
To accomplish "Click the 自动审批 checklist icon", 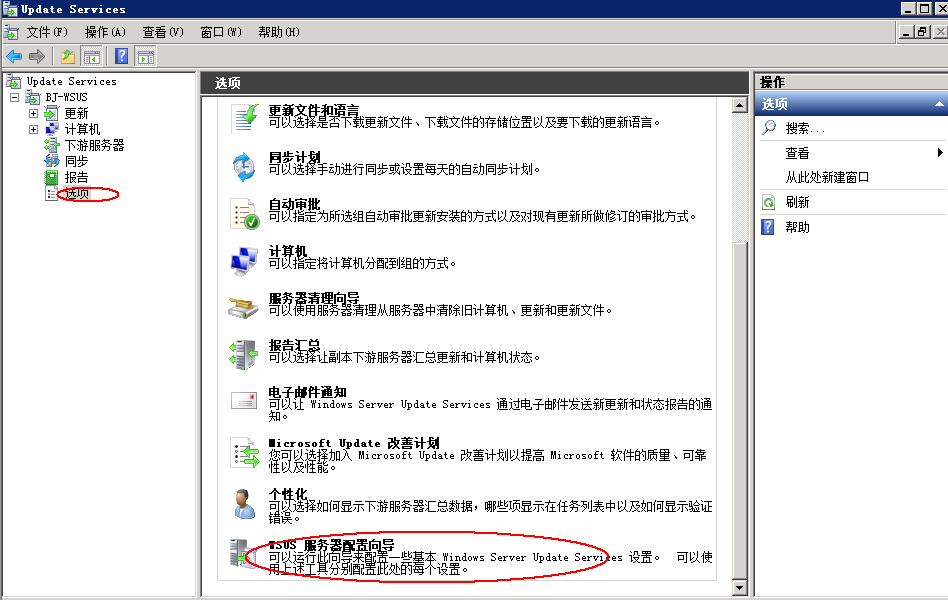I will coord(244,214).
